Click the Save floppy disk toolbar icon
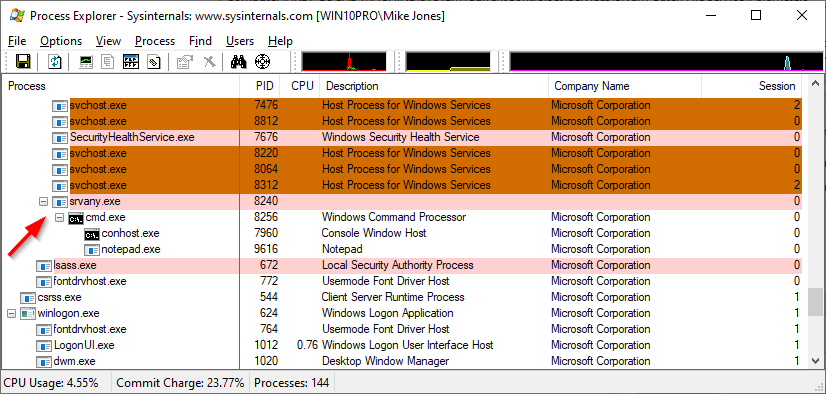The height and width of the screenshot is (394, 826). (x=23, y=62)
